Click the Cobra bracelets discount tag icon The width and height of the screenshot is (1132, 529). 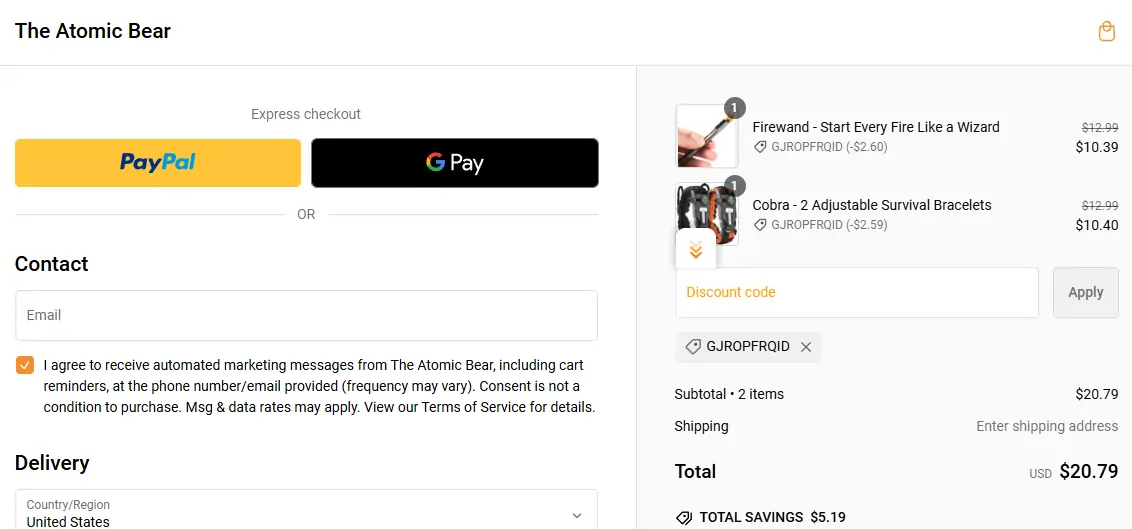761,225
